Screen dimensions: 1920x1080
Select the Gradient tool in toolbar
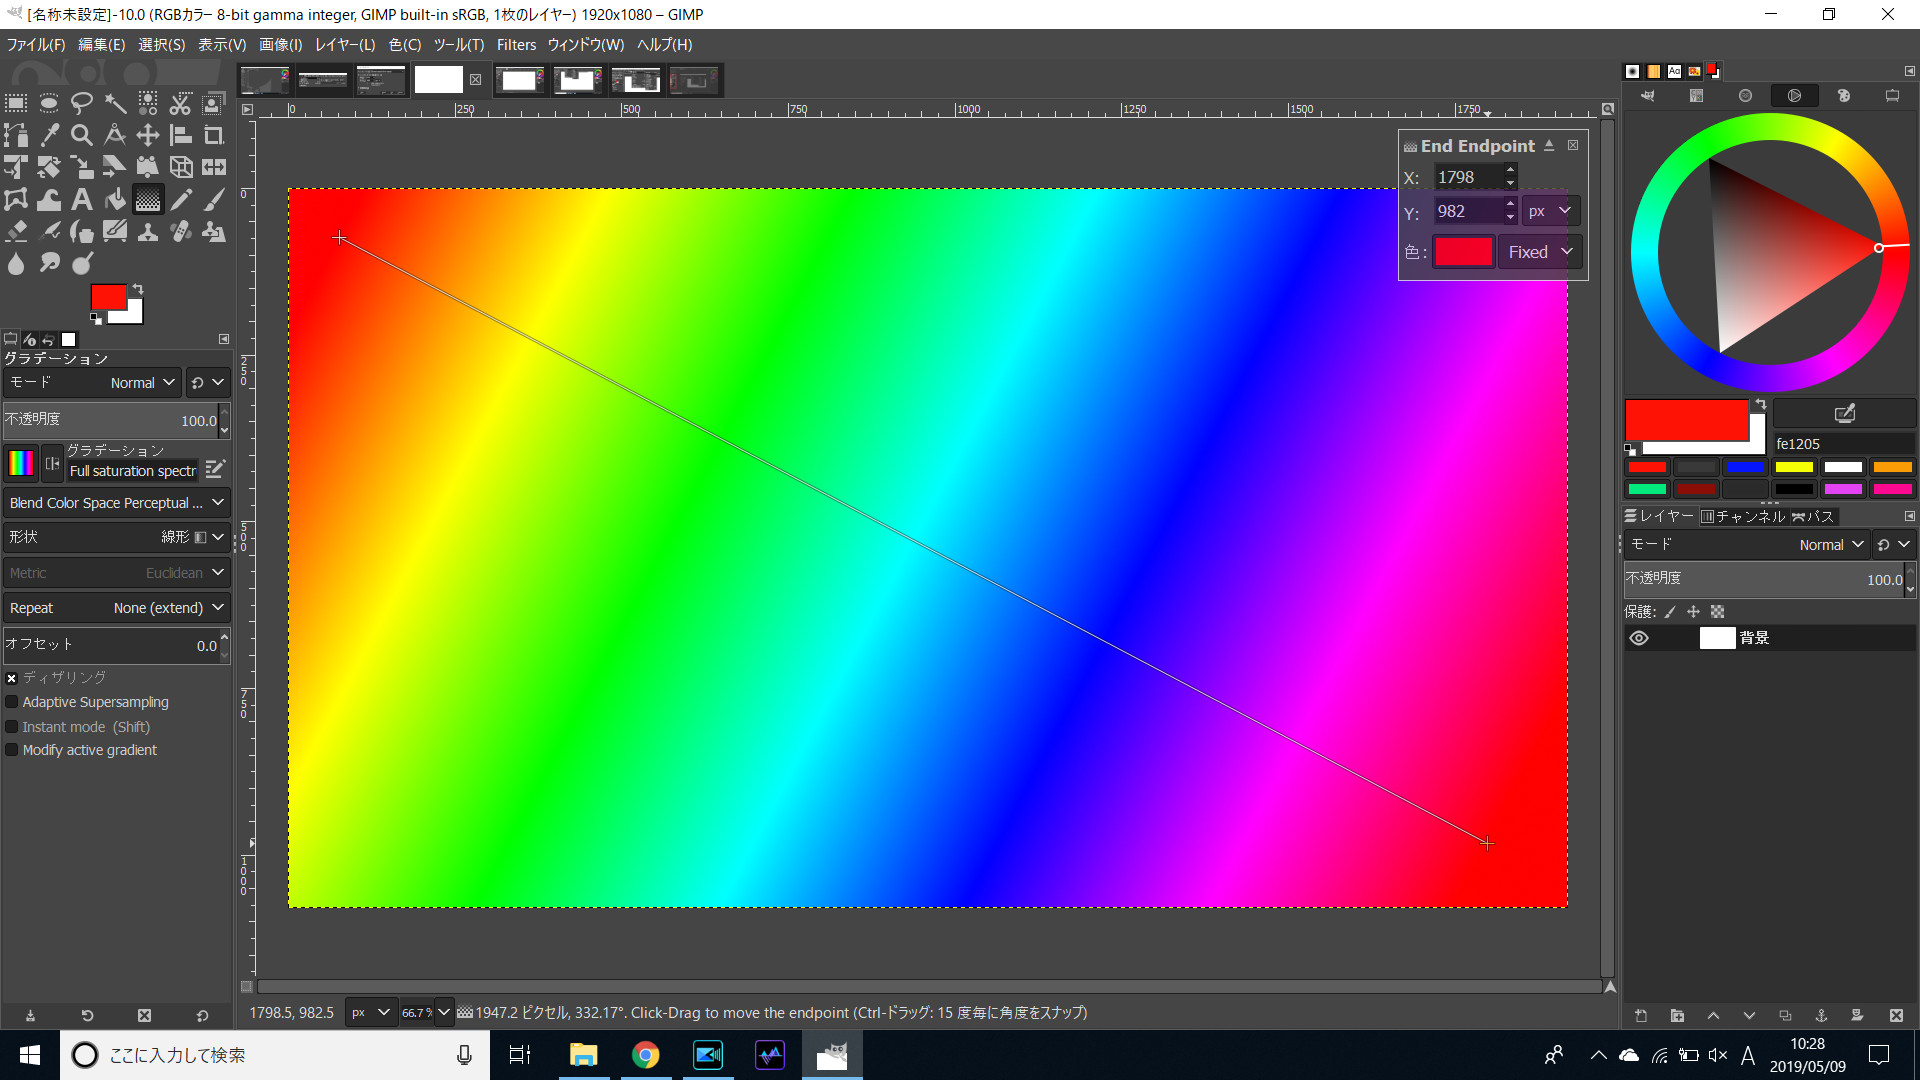(x=149, y=199)
